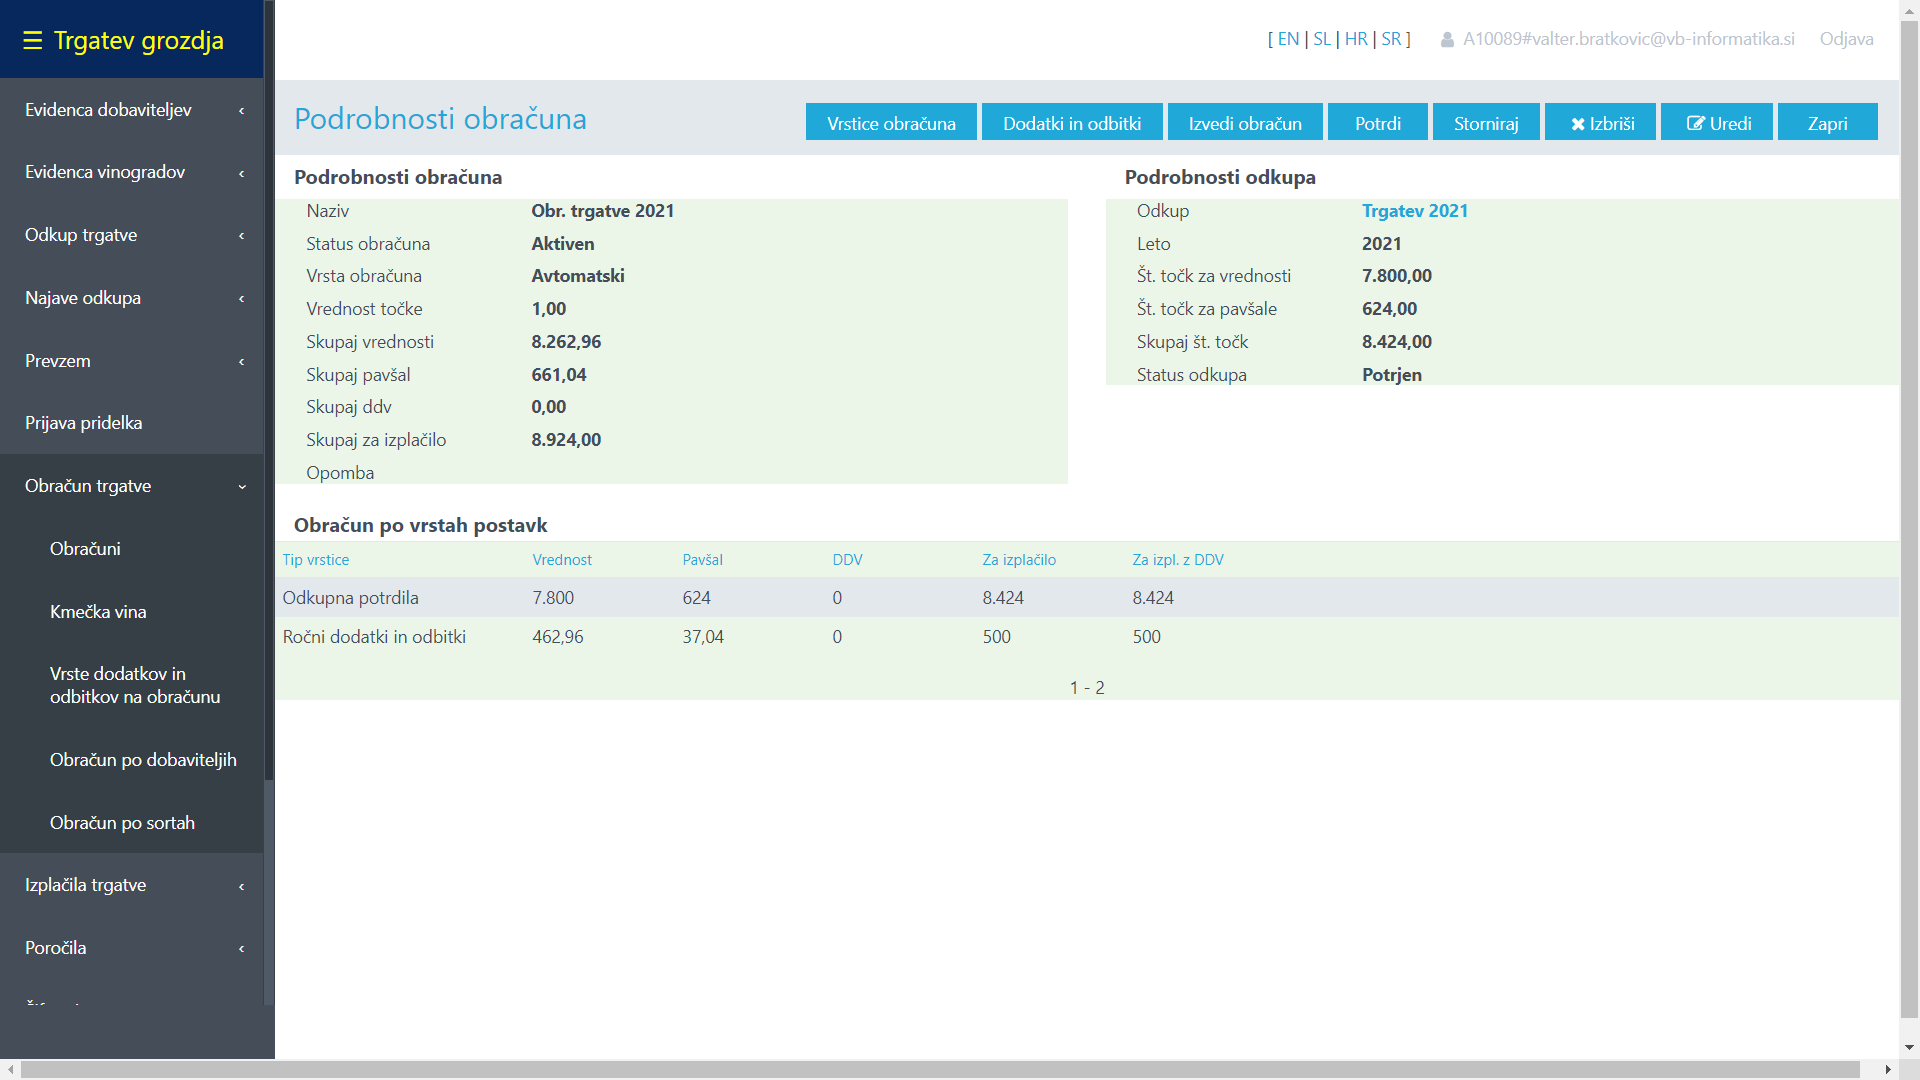Screen dimensions: 1920x1080
Task: Click the X icon on Izbriši button
Action: click(1578, 124)
